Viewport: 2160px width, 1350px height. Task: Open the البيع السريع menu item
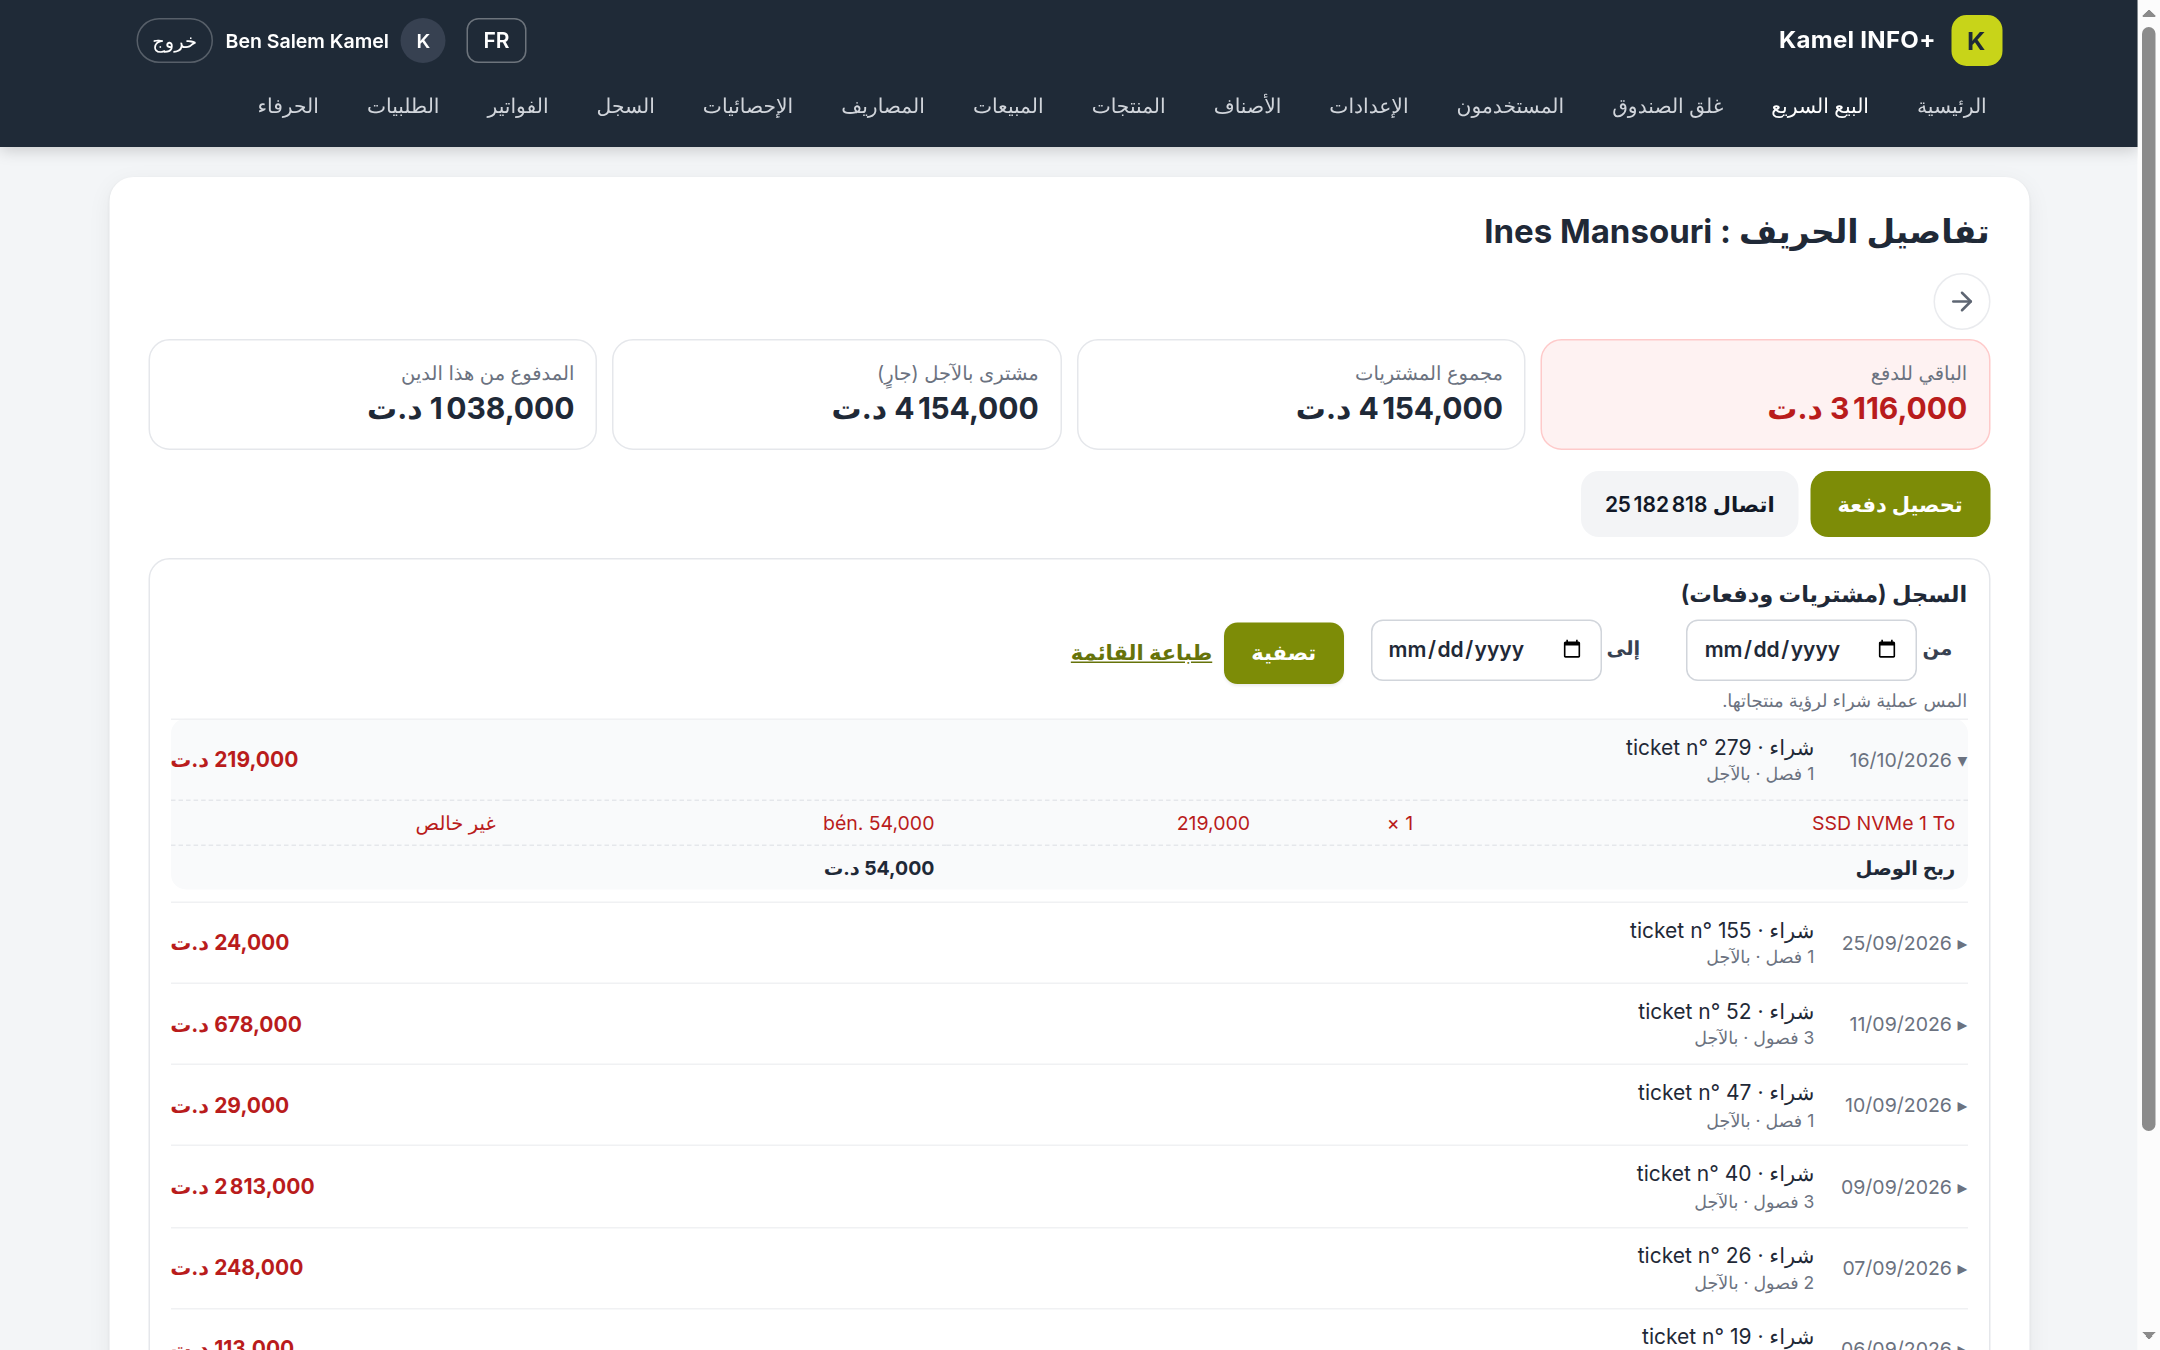click(1819, 106)
